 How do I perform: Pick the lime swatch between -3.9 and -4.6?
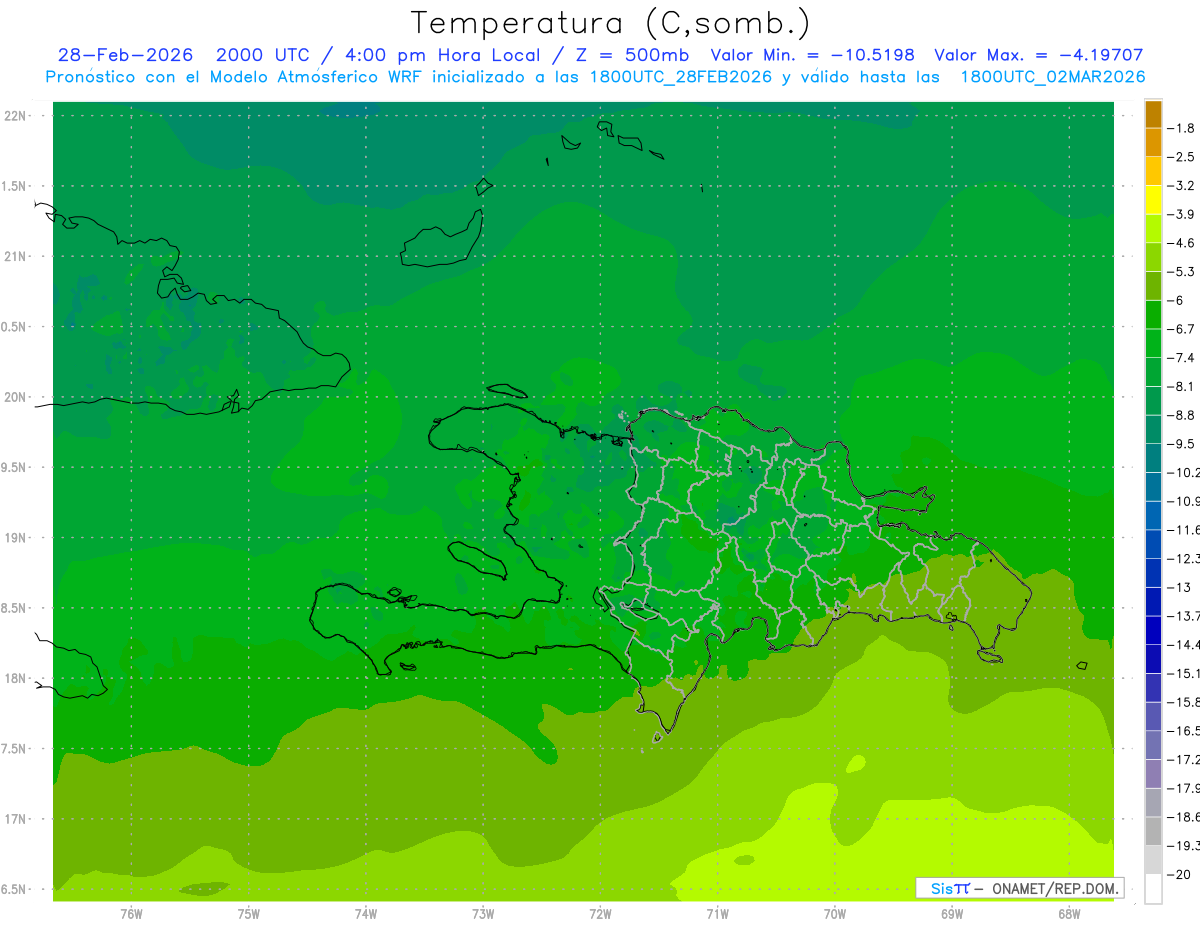pos(1153,229)
